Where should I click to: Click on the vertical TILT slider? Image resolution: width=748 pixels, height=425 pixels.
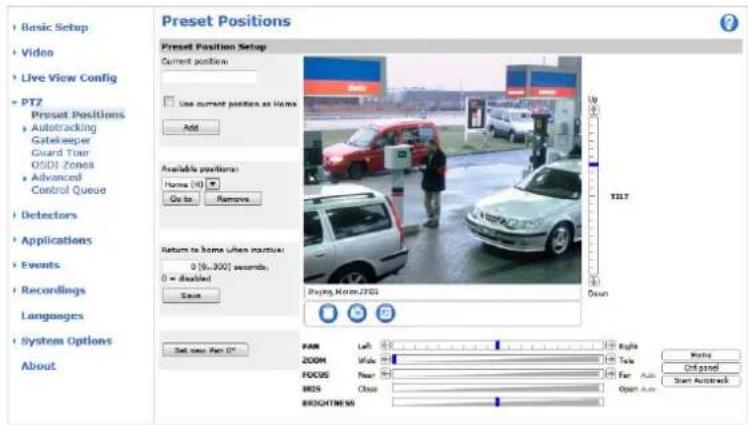(593, 196)
